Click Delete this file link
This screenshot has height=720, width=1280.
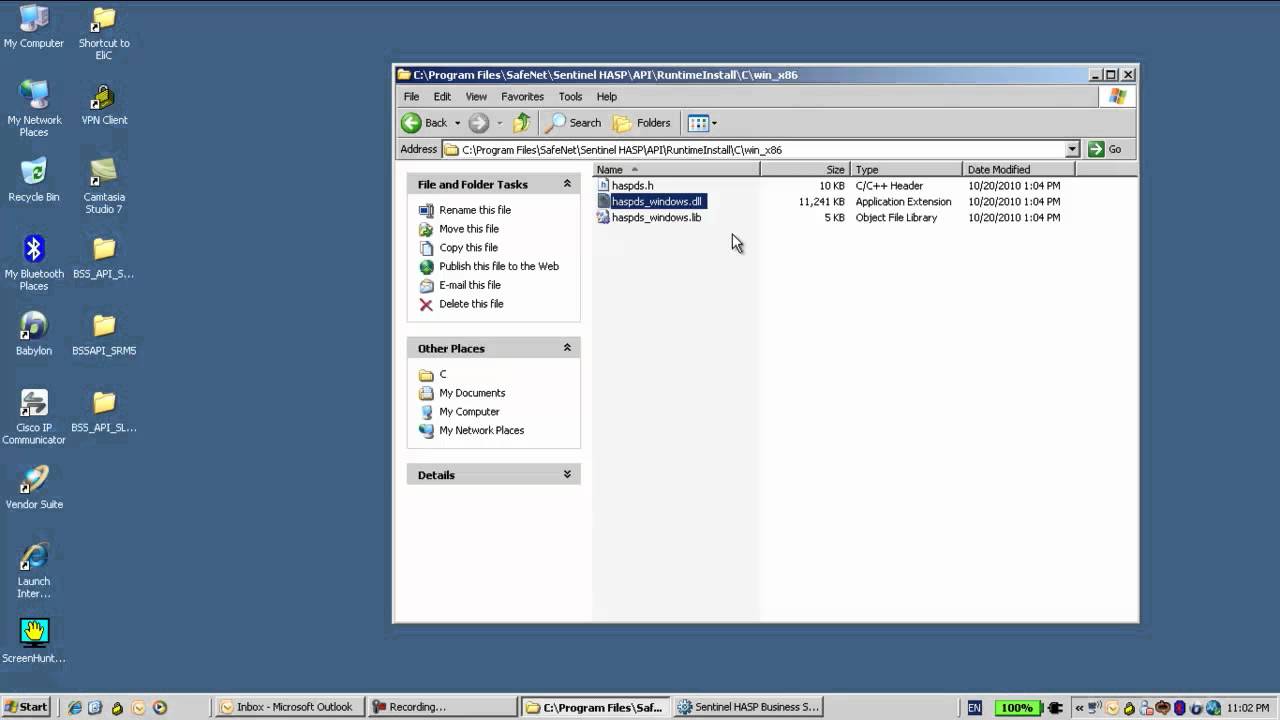(471, 304)
